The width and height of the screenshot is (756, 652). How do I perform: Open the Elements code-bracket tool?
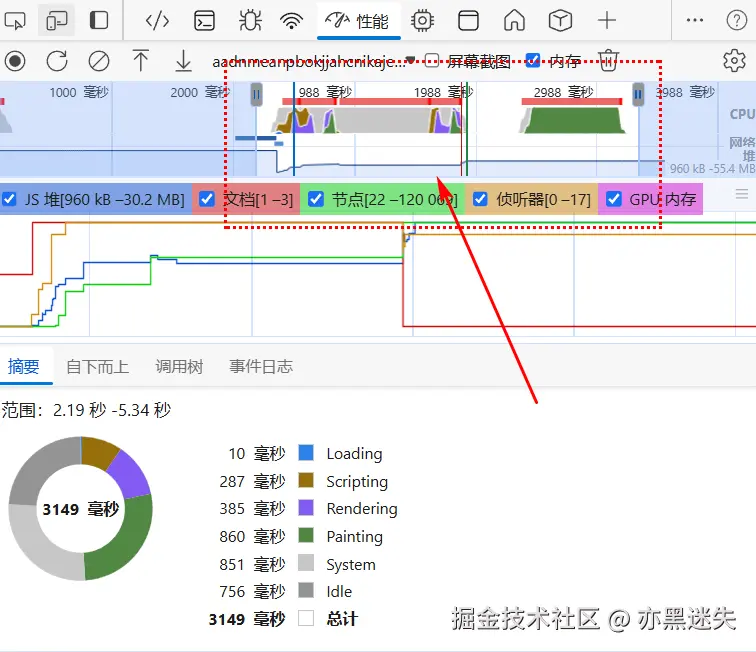pyautogui.click(x=157, y=21)
